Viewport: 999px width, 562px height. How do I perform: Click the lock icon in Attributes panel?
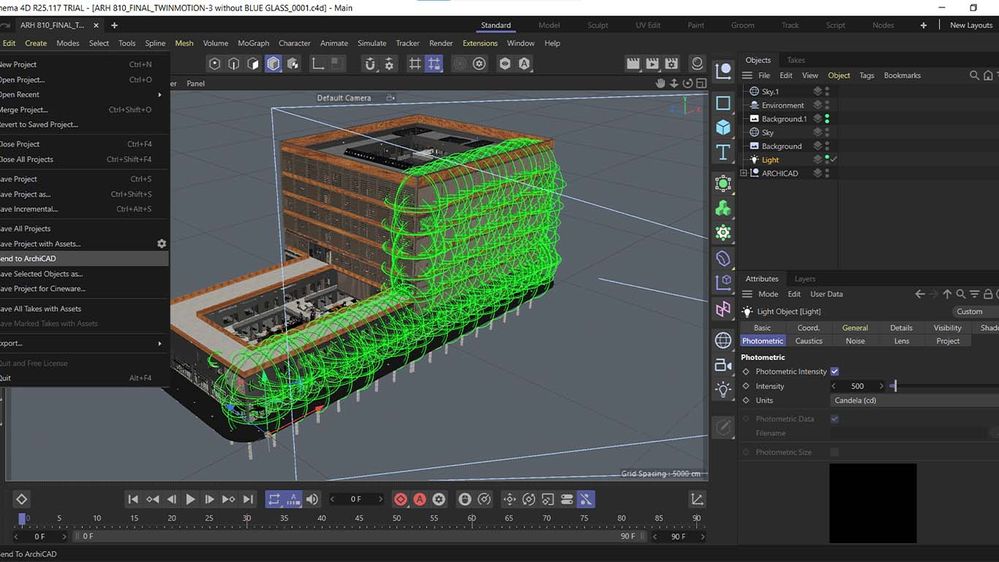tap(988, 294)
